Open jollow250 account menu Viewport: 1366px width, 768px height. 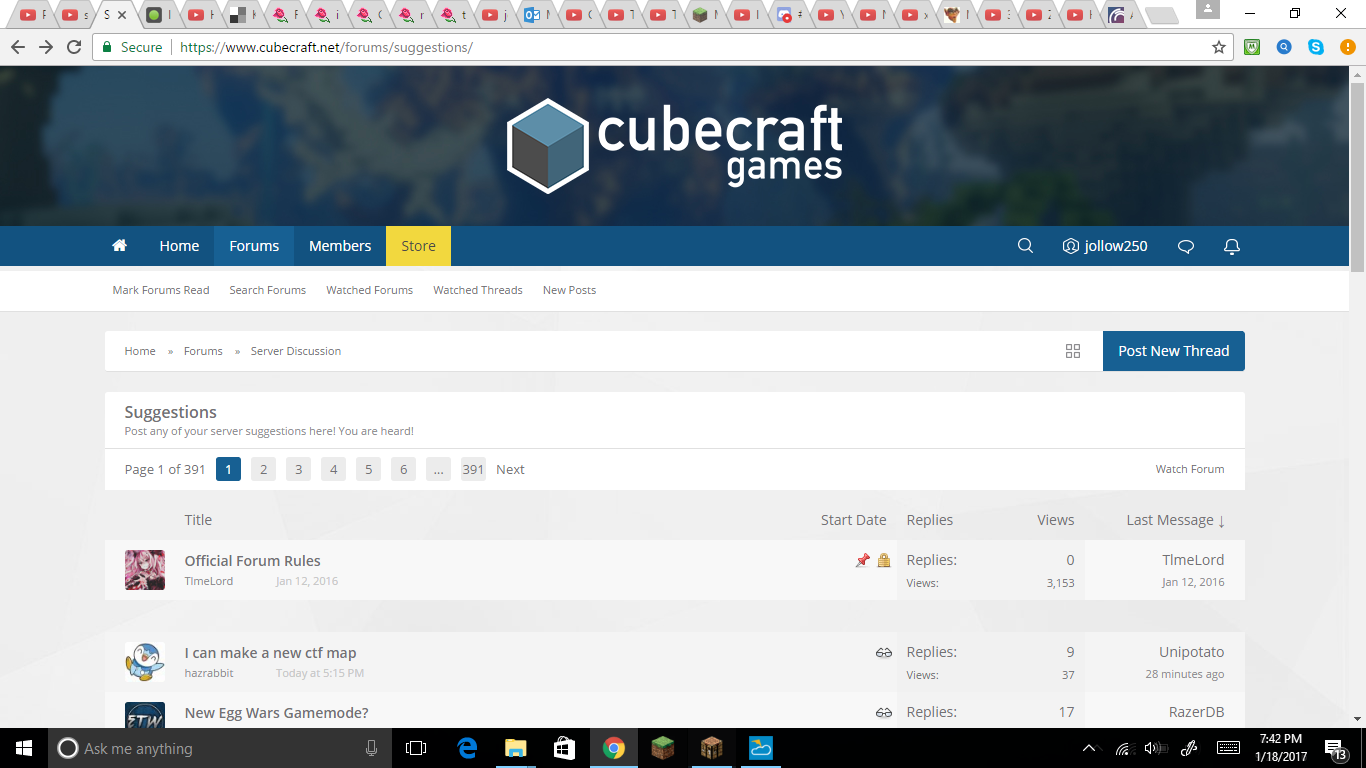click(1105, 246)
